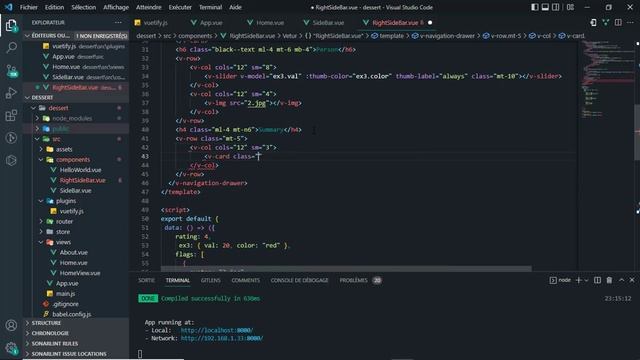The height and width of the screenshot is (360, 640).
Task: Open the Exécuter menu
Action: coord(180,7)
